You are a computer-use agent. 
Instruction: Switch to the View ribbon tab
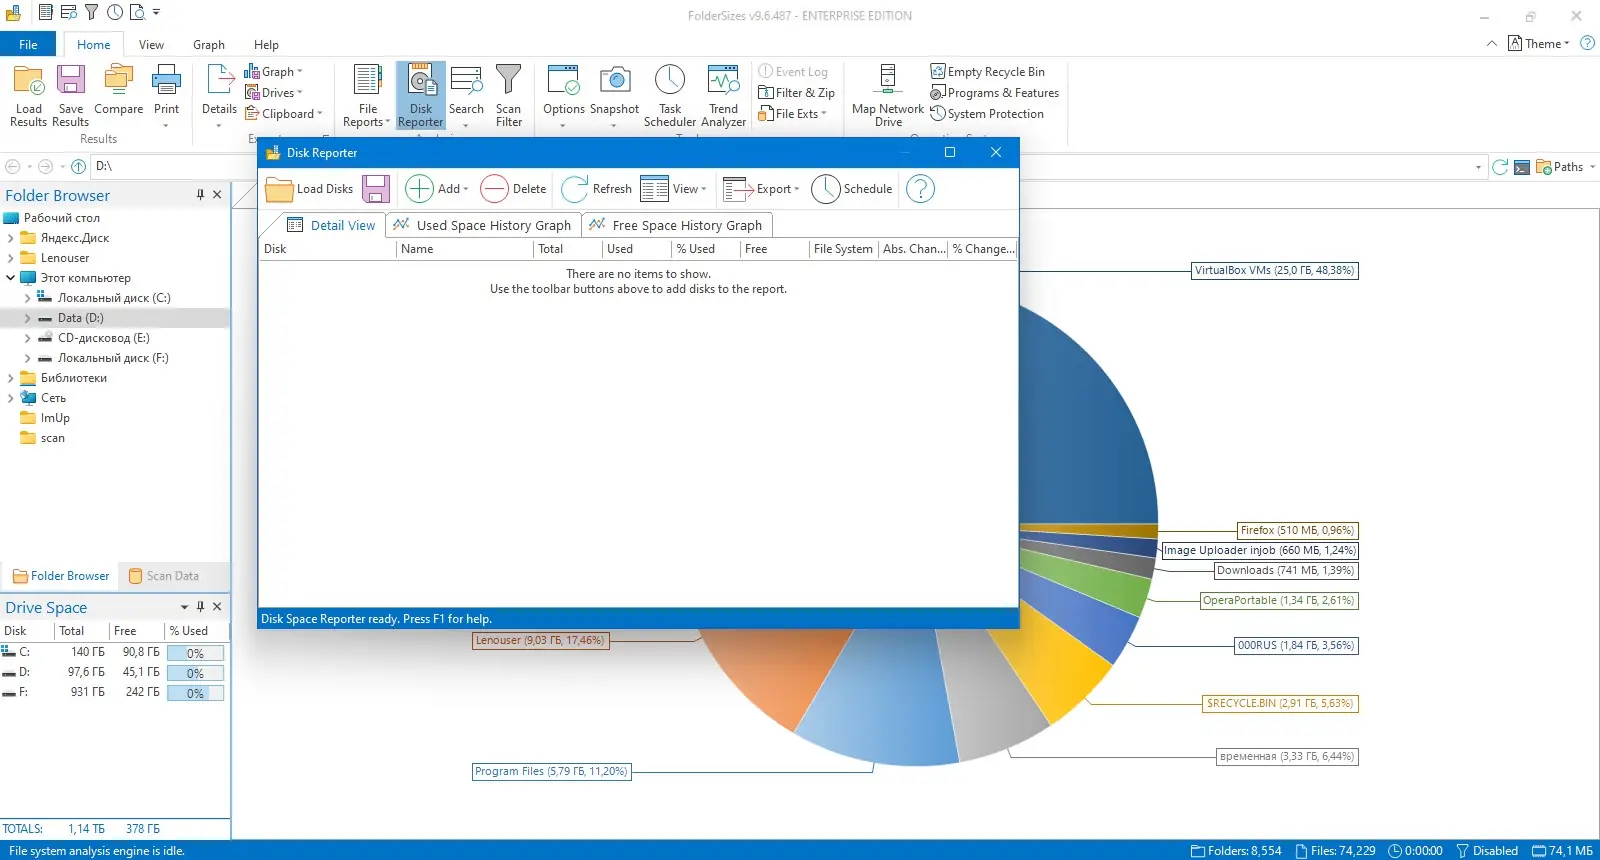pyautogui.click(x=151, y=44)
